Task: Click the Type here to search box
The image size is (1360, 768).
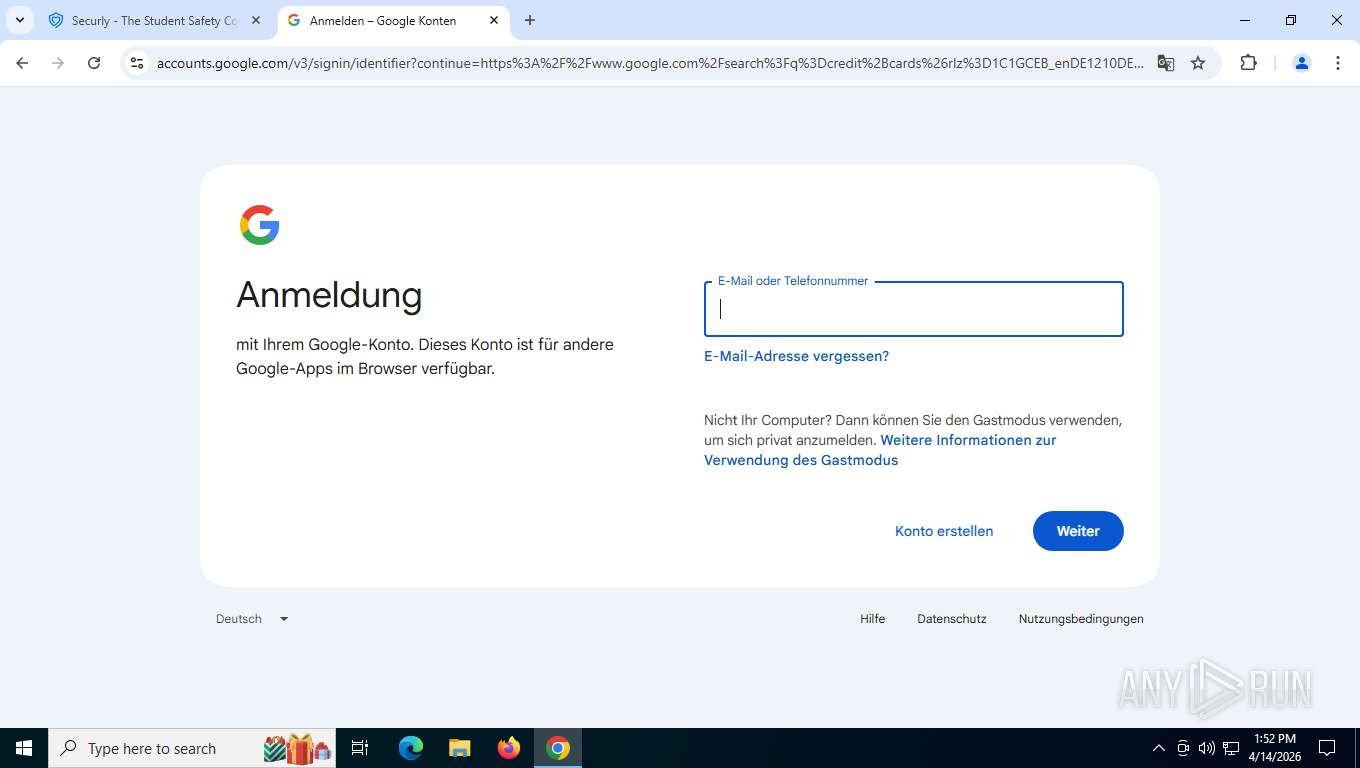Action: [193, 748]
